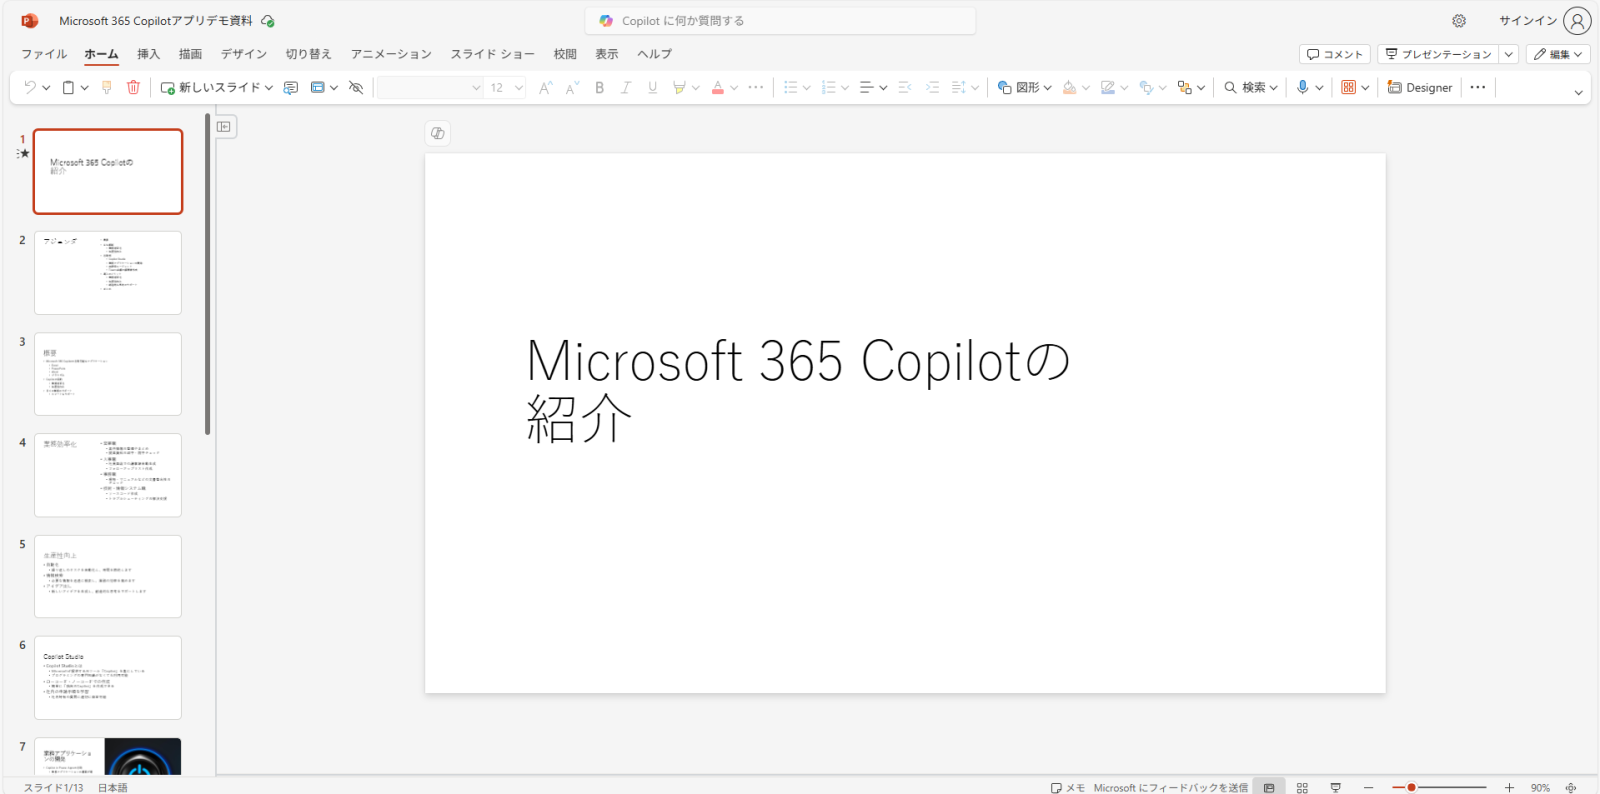Viewport: 1600px width, 794px height.
Task: Apply red font color
Action: tap(717, 88)
